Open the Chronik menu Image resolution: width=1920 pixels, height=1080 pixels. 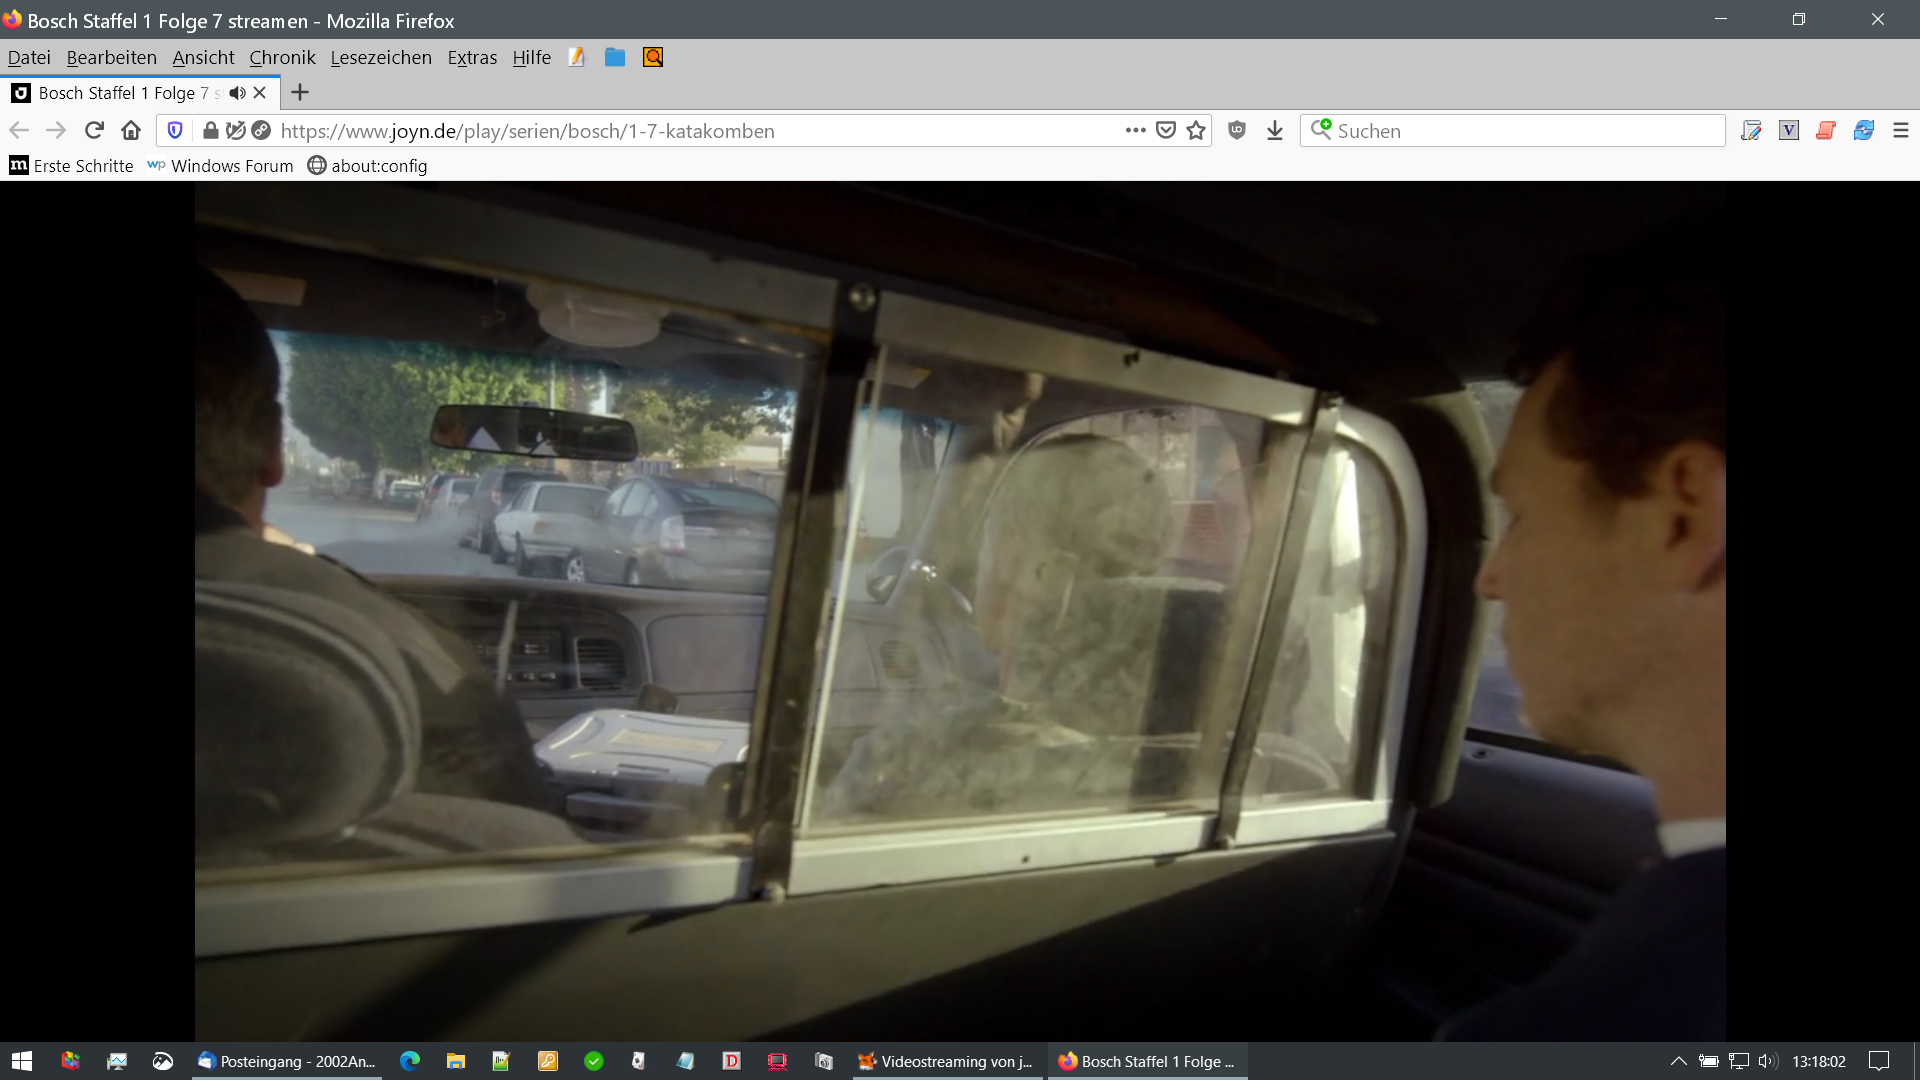(282, 58)
